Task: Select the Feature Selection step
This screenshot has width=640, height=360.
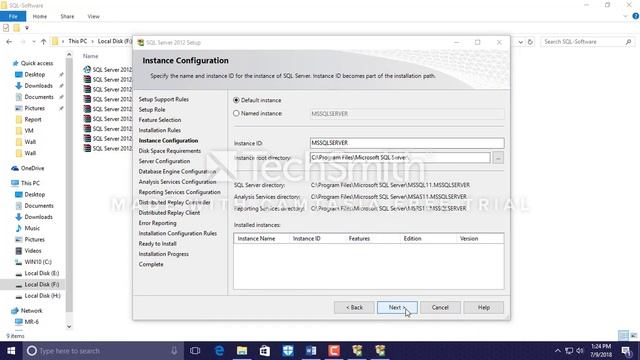Action: 160,120
